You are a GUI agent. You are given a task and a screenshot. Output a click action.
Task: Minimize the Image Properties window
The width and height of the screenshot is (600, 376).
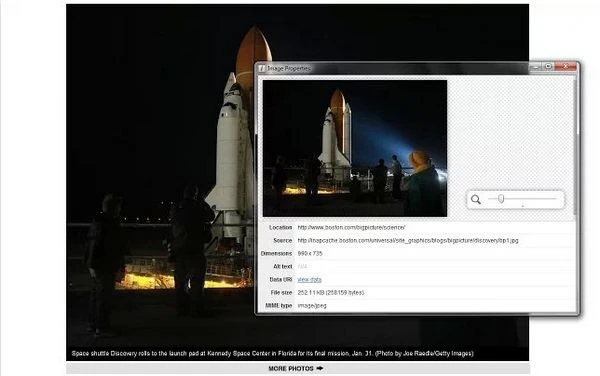[536, 67]
